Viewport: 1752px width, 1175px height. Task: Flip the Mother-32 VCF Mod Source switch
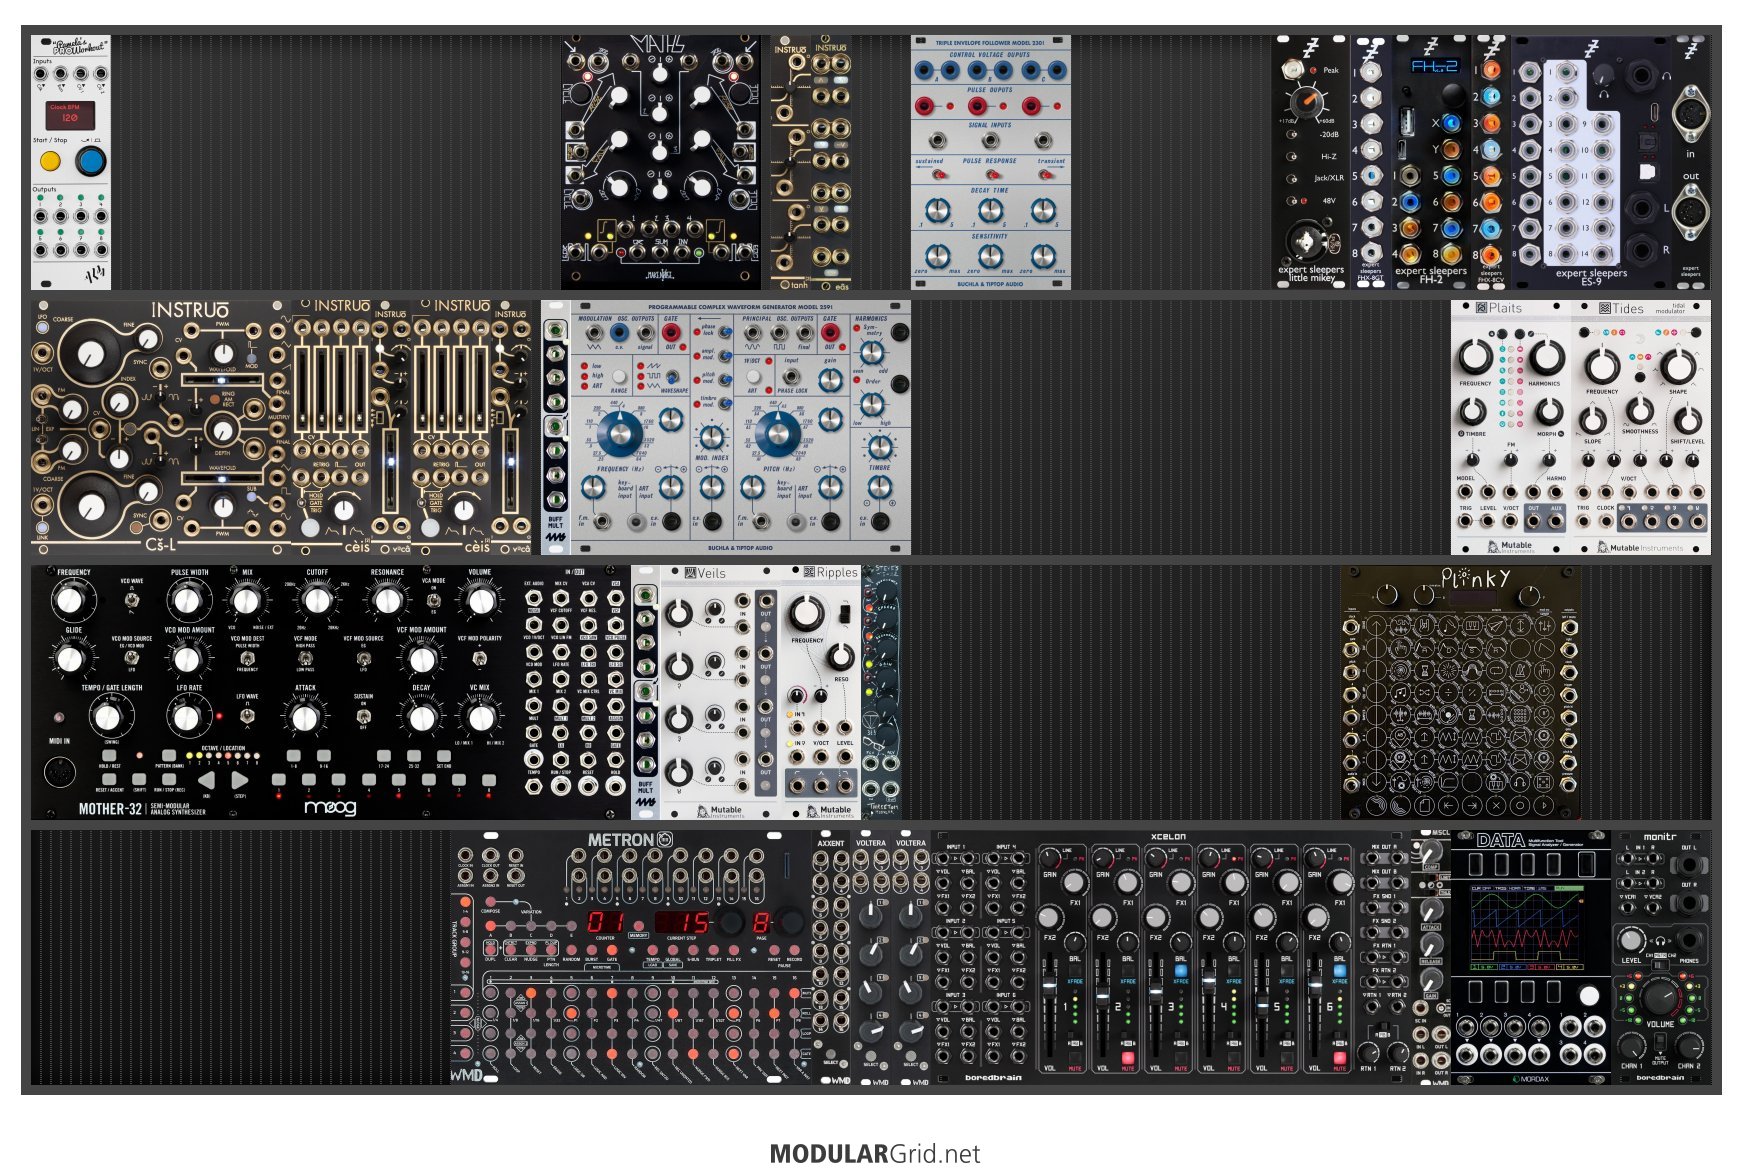tap(363, 657)
